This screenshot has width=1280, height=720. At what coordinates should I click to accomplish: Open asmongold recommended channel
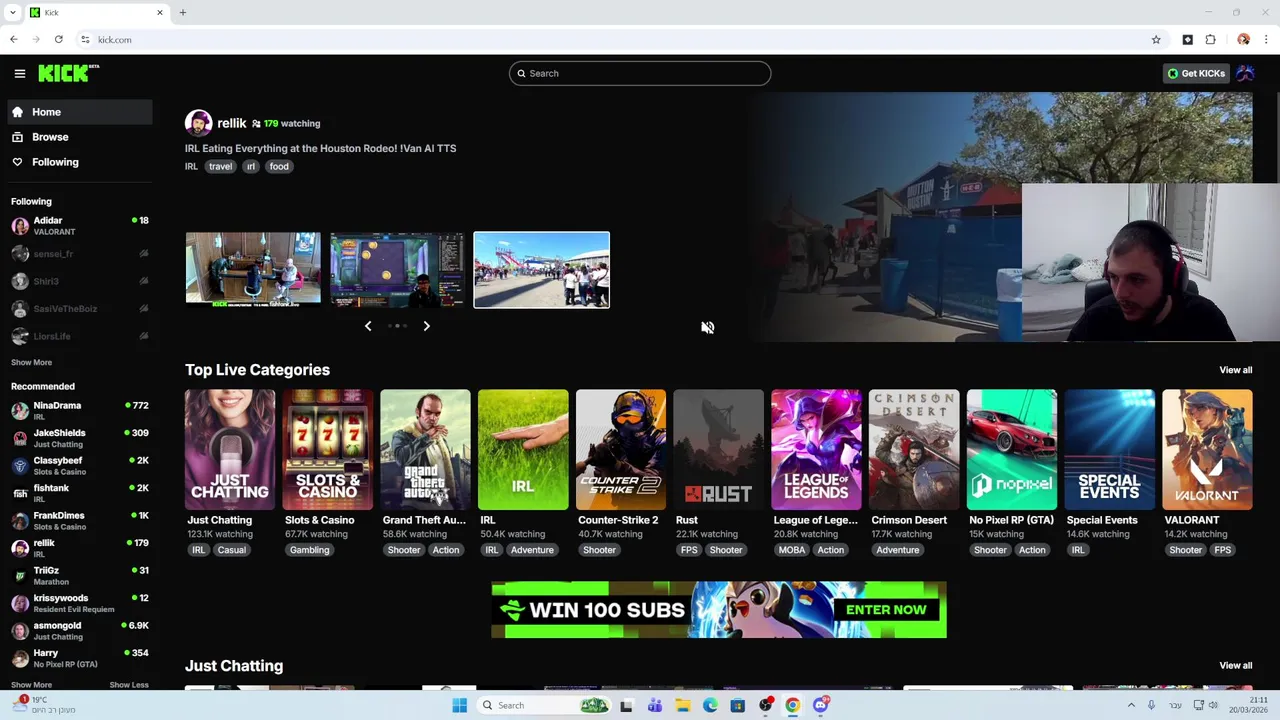pos(80,631)
